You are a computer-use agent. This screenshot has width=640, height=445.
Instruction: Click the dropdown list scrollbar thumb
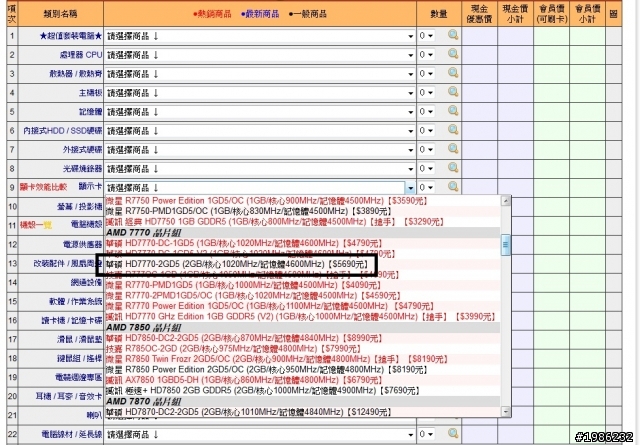tap(506, 245)
